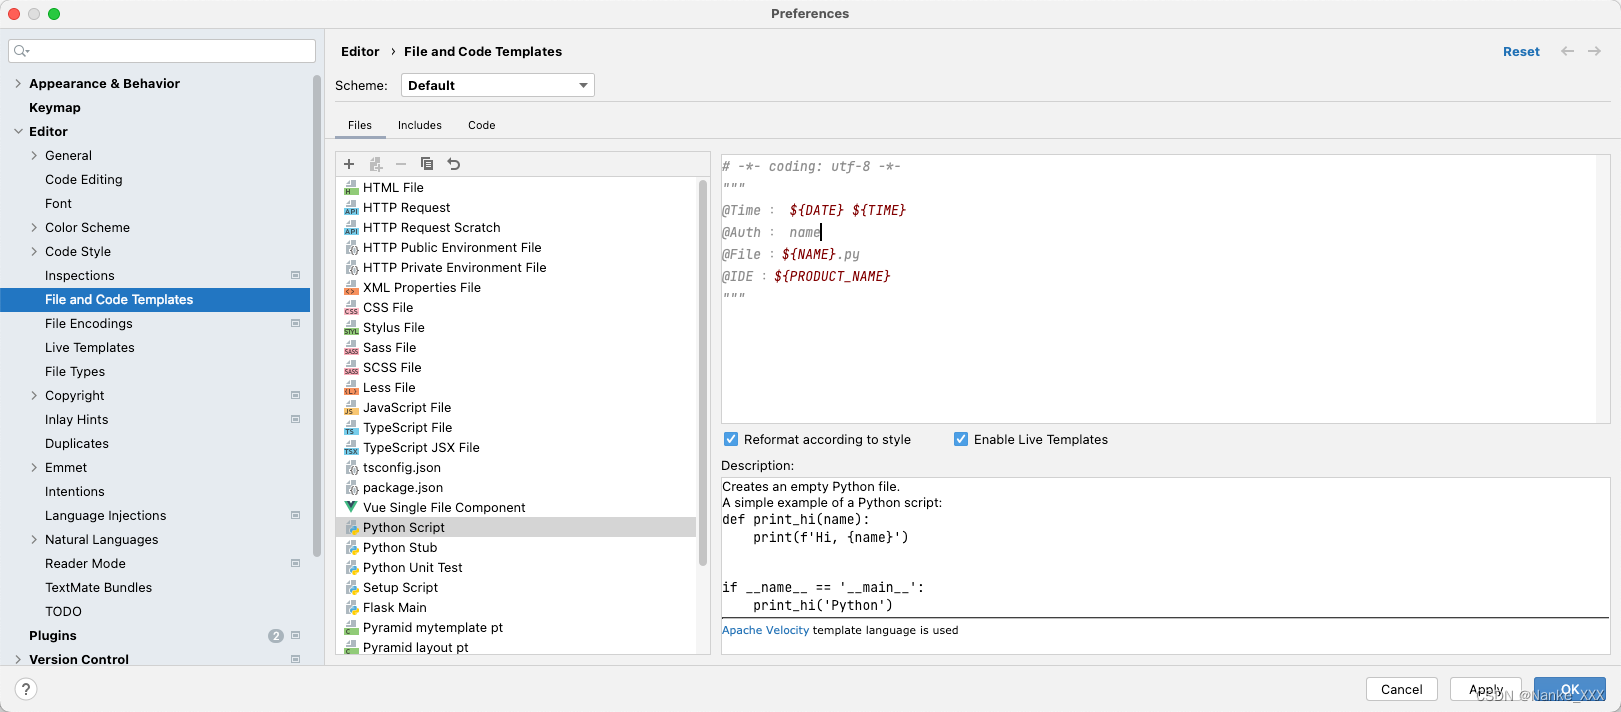Image resolution: width=1621 pixels, height=712 pixels.
Task: Expand the Color Scheme node arrow
Action: (x=34, y=227)
